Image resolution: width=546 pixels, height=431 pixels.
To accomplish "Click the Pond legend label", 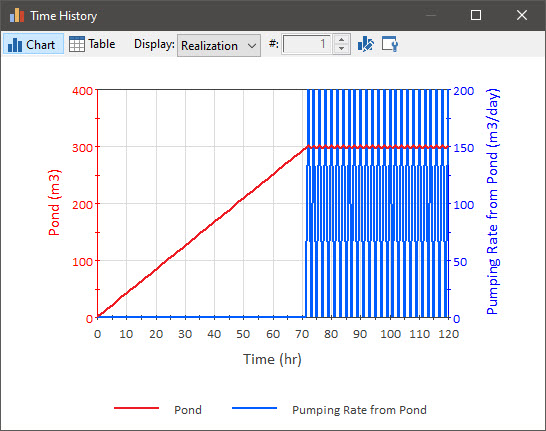I will coord(188,410).
